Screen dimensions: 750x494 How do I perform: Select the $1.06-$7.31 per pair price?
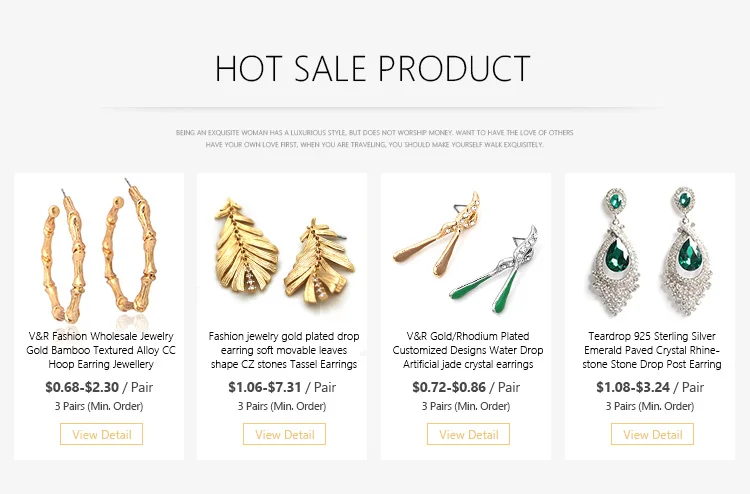282,387
